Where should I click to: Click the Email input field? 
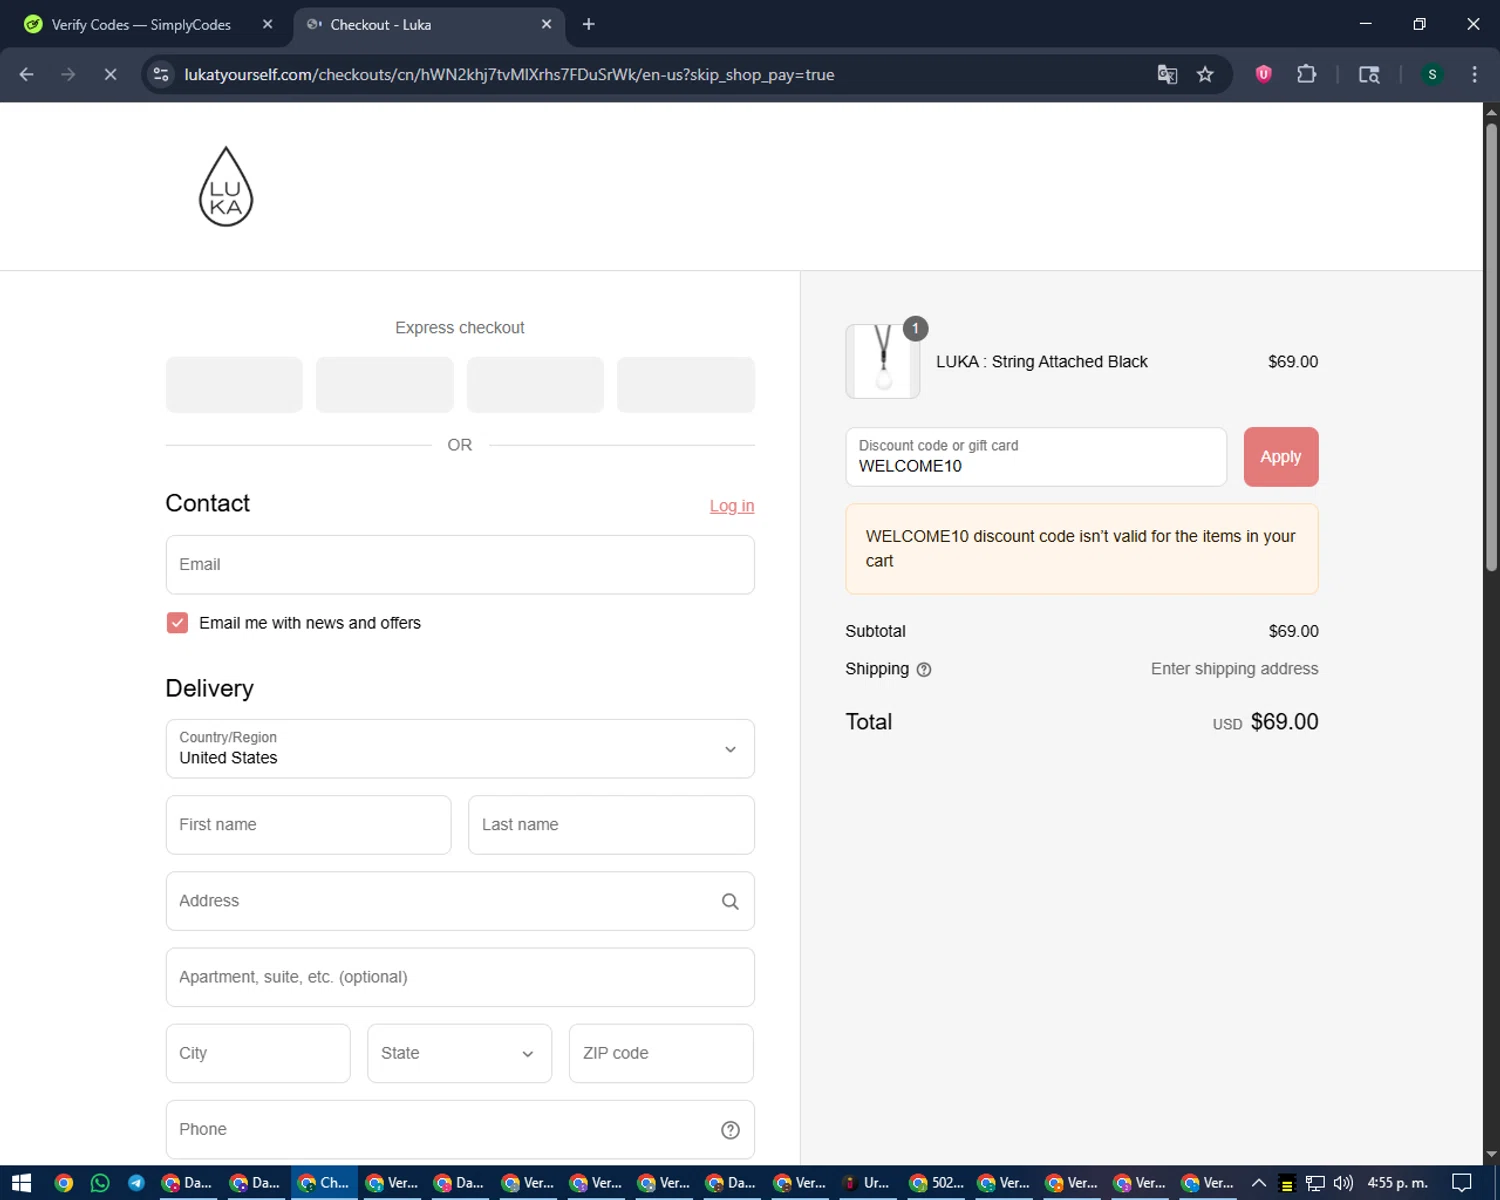[x=460, y=565]
